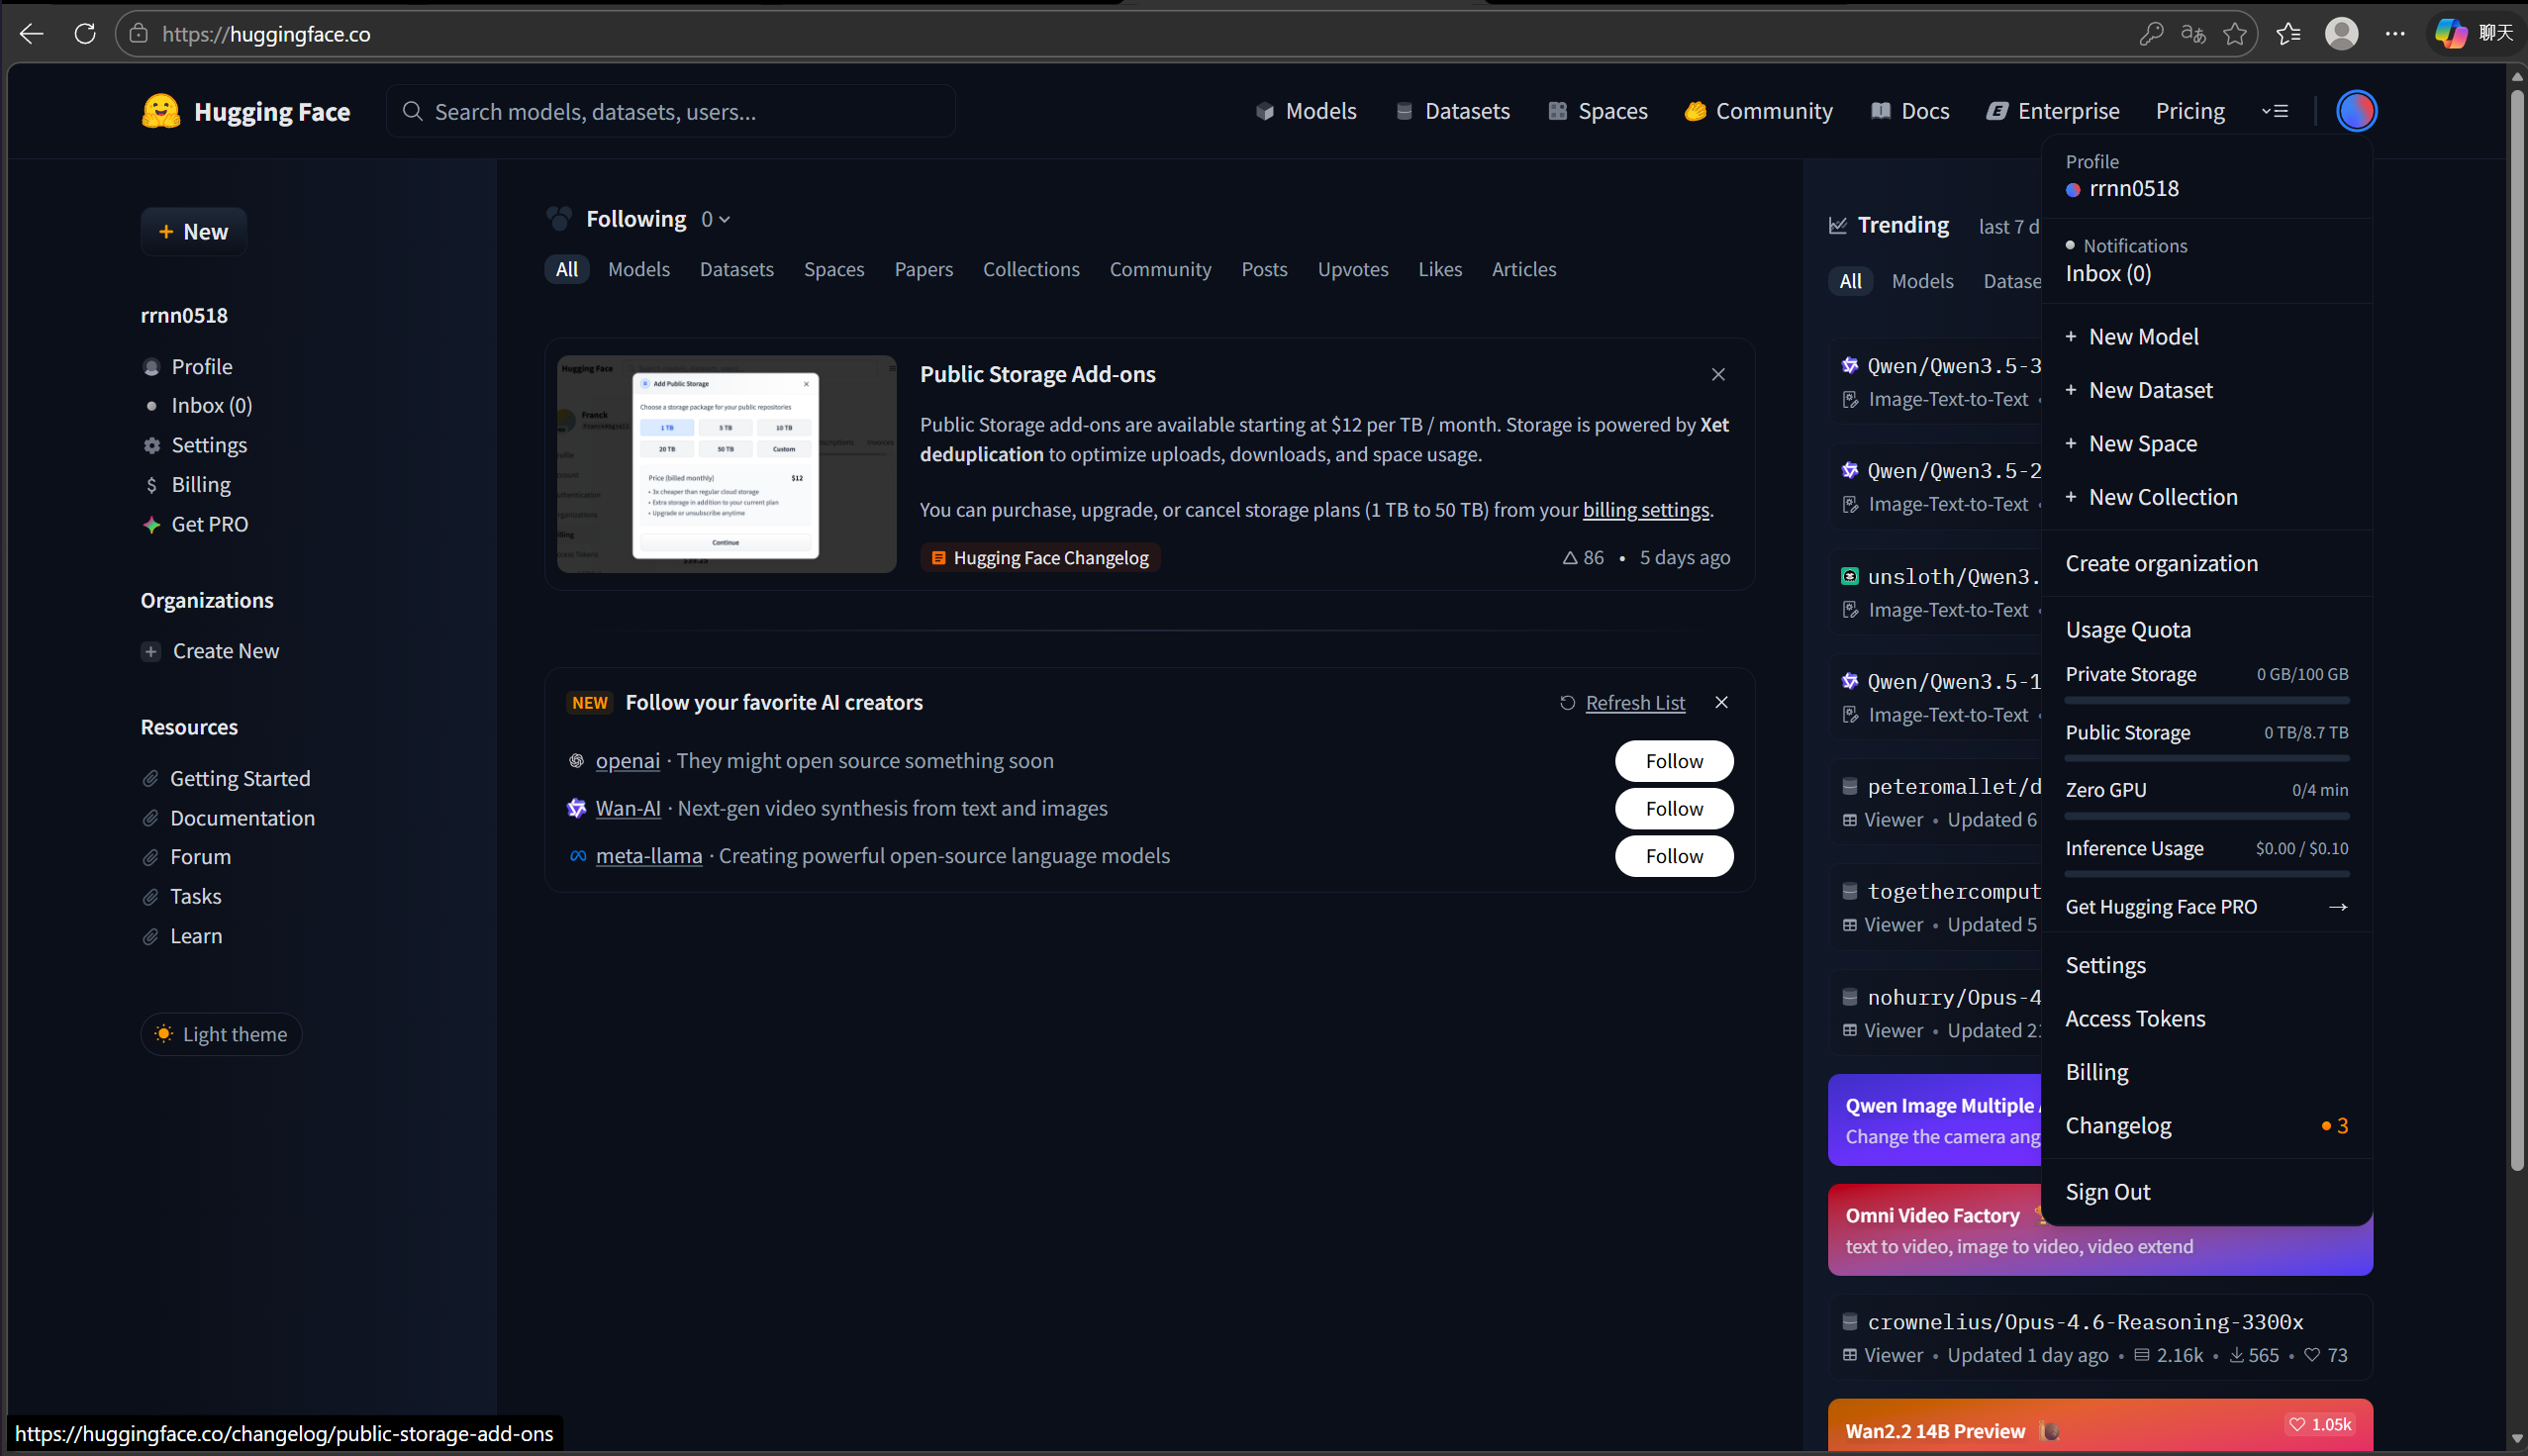Click the Hugging Face emoji logo
Viewport: 2528px width, 1456px height.
click(x=161, y=111)
